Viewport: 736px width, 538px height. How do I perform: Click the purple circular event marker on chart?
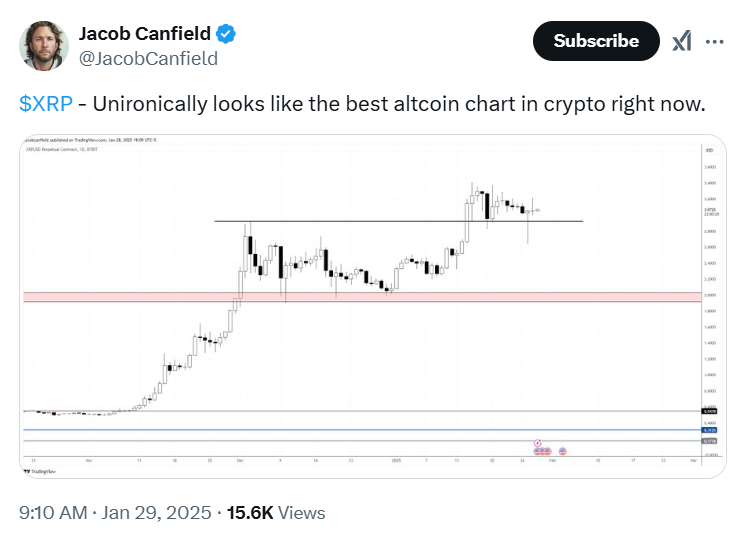538,443
